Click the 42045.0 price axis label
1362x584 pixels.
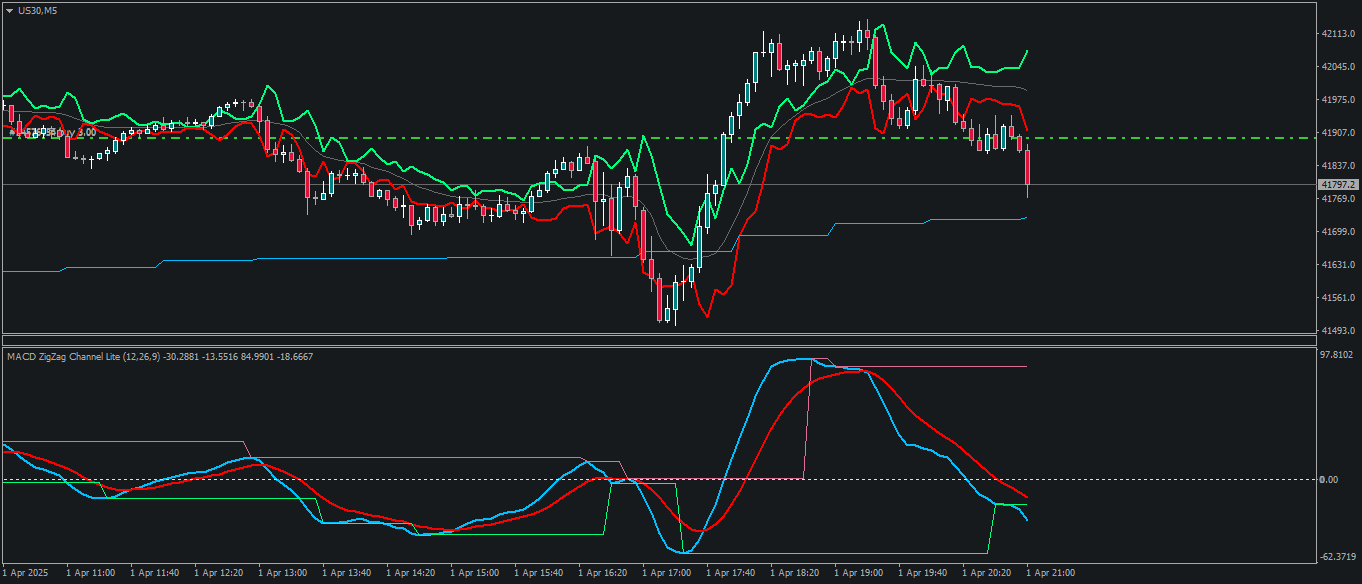(1337, 67)
